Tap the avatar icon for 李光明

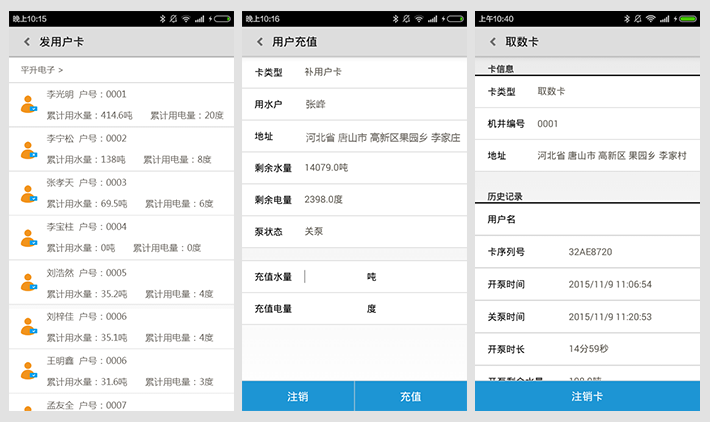point(28,105)
